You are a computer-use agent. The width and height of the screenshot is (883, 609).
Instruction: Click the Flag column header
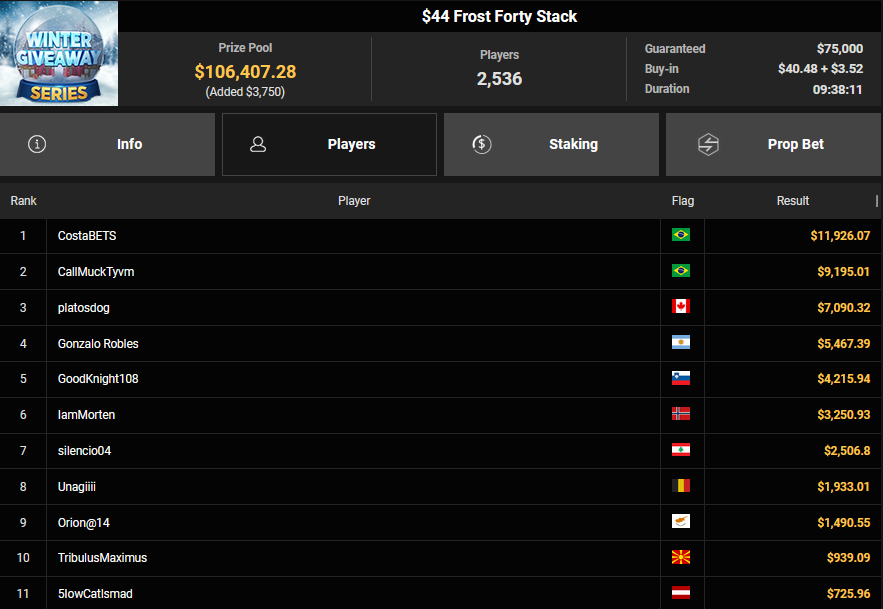(682, 201)
